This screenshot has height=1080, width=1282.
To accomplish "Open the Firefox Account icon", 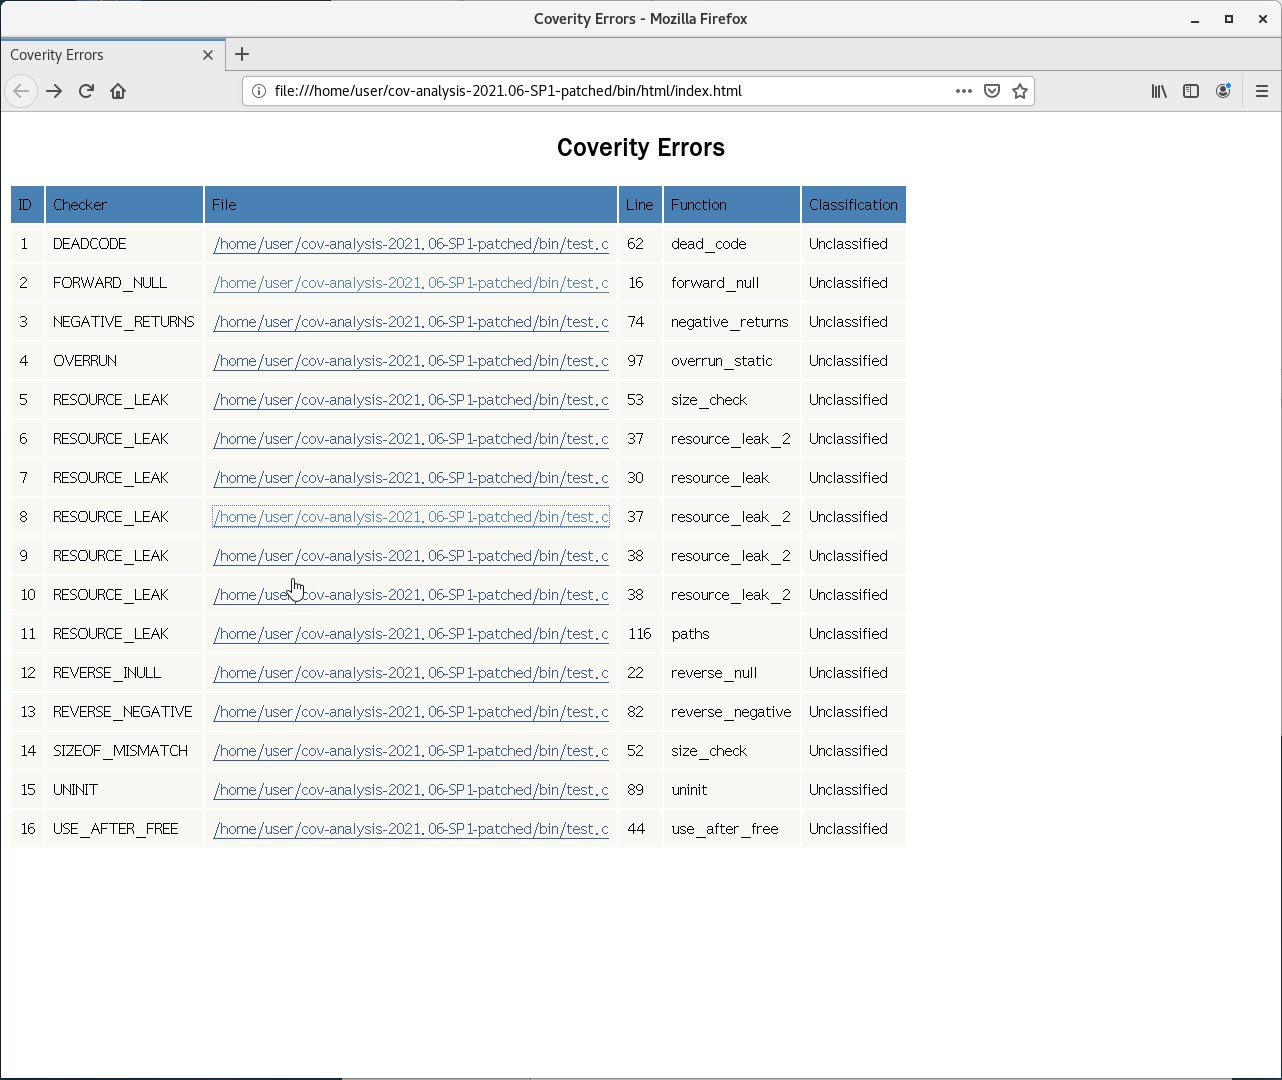I will [x=1223, y=91].
